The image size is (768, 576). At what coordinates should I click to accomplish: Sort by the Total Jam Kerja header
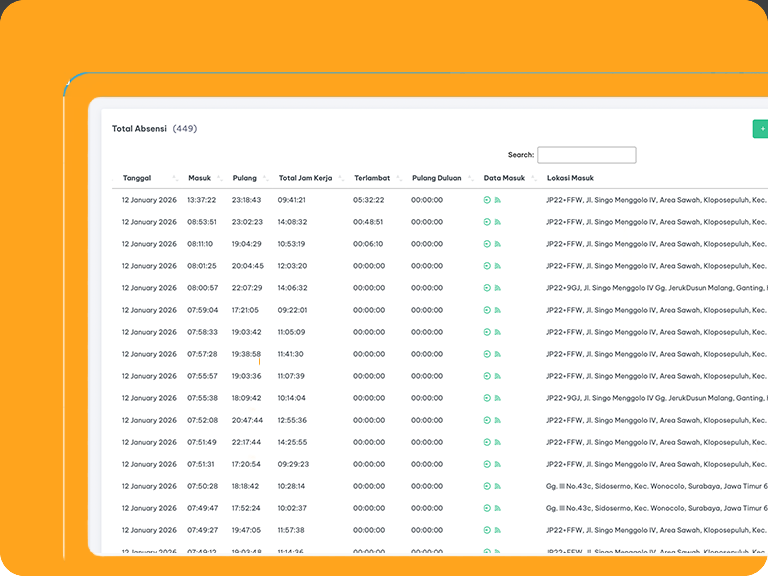pyautogui.click(x=305, y=178)
